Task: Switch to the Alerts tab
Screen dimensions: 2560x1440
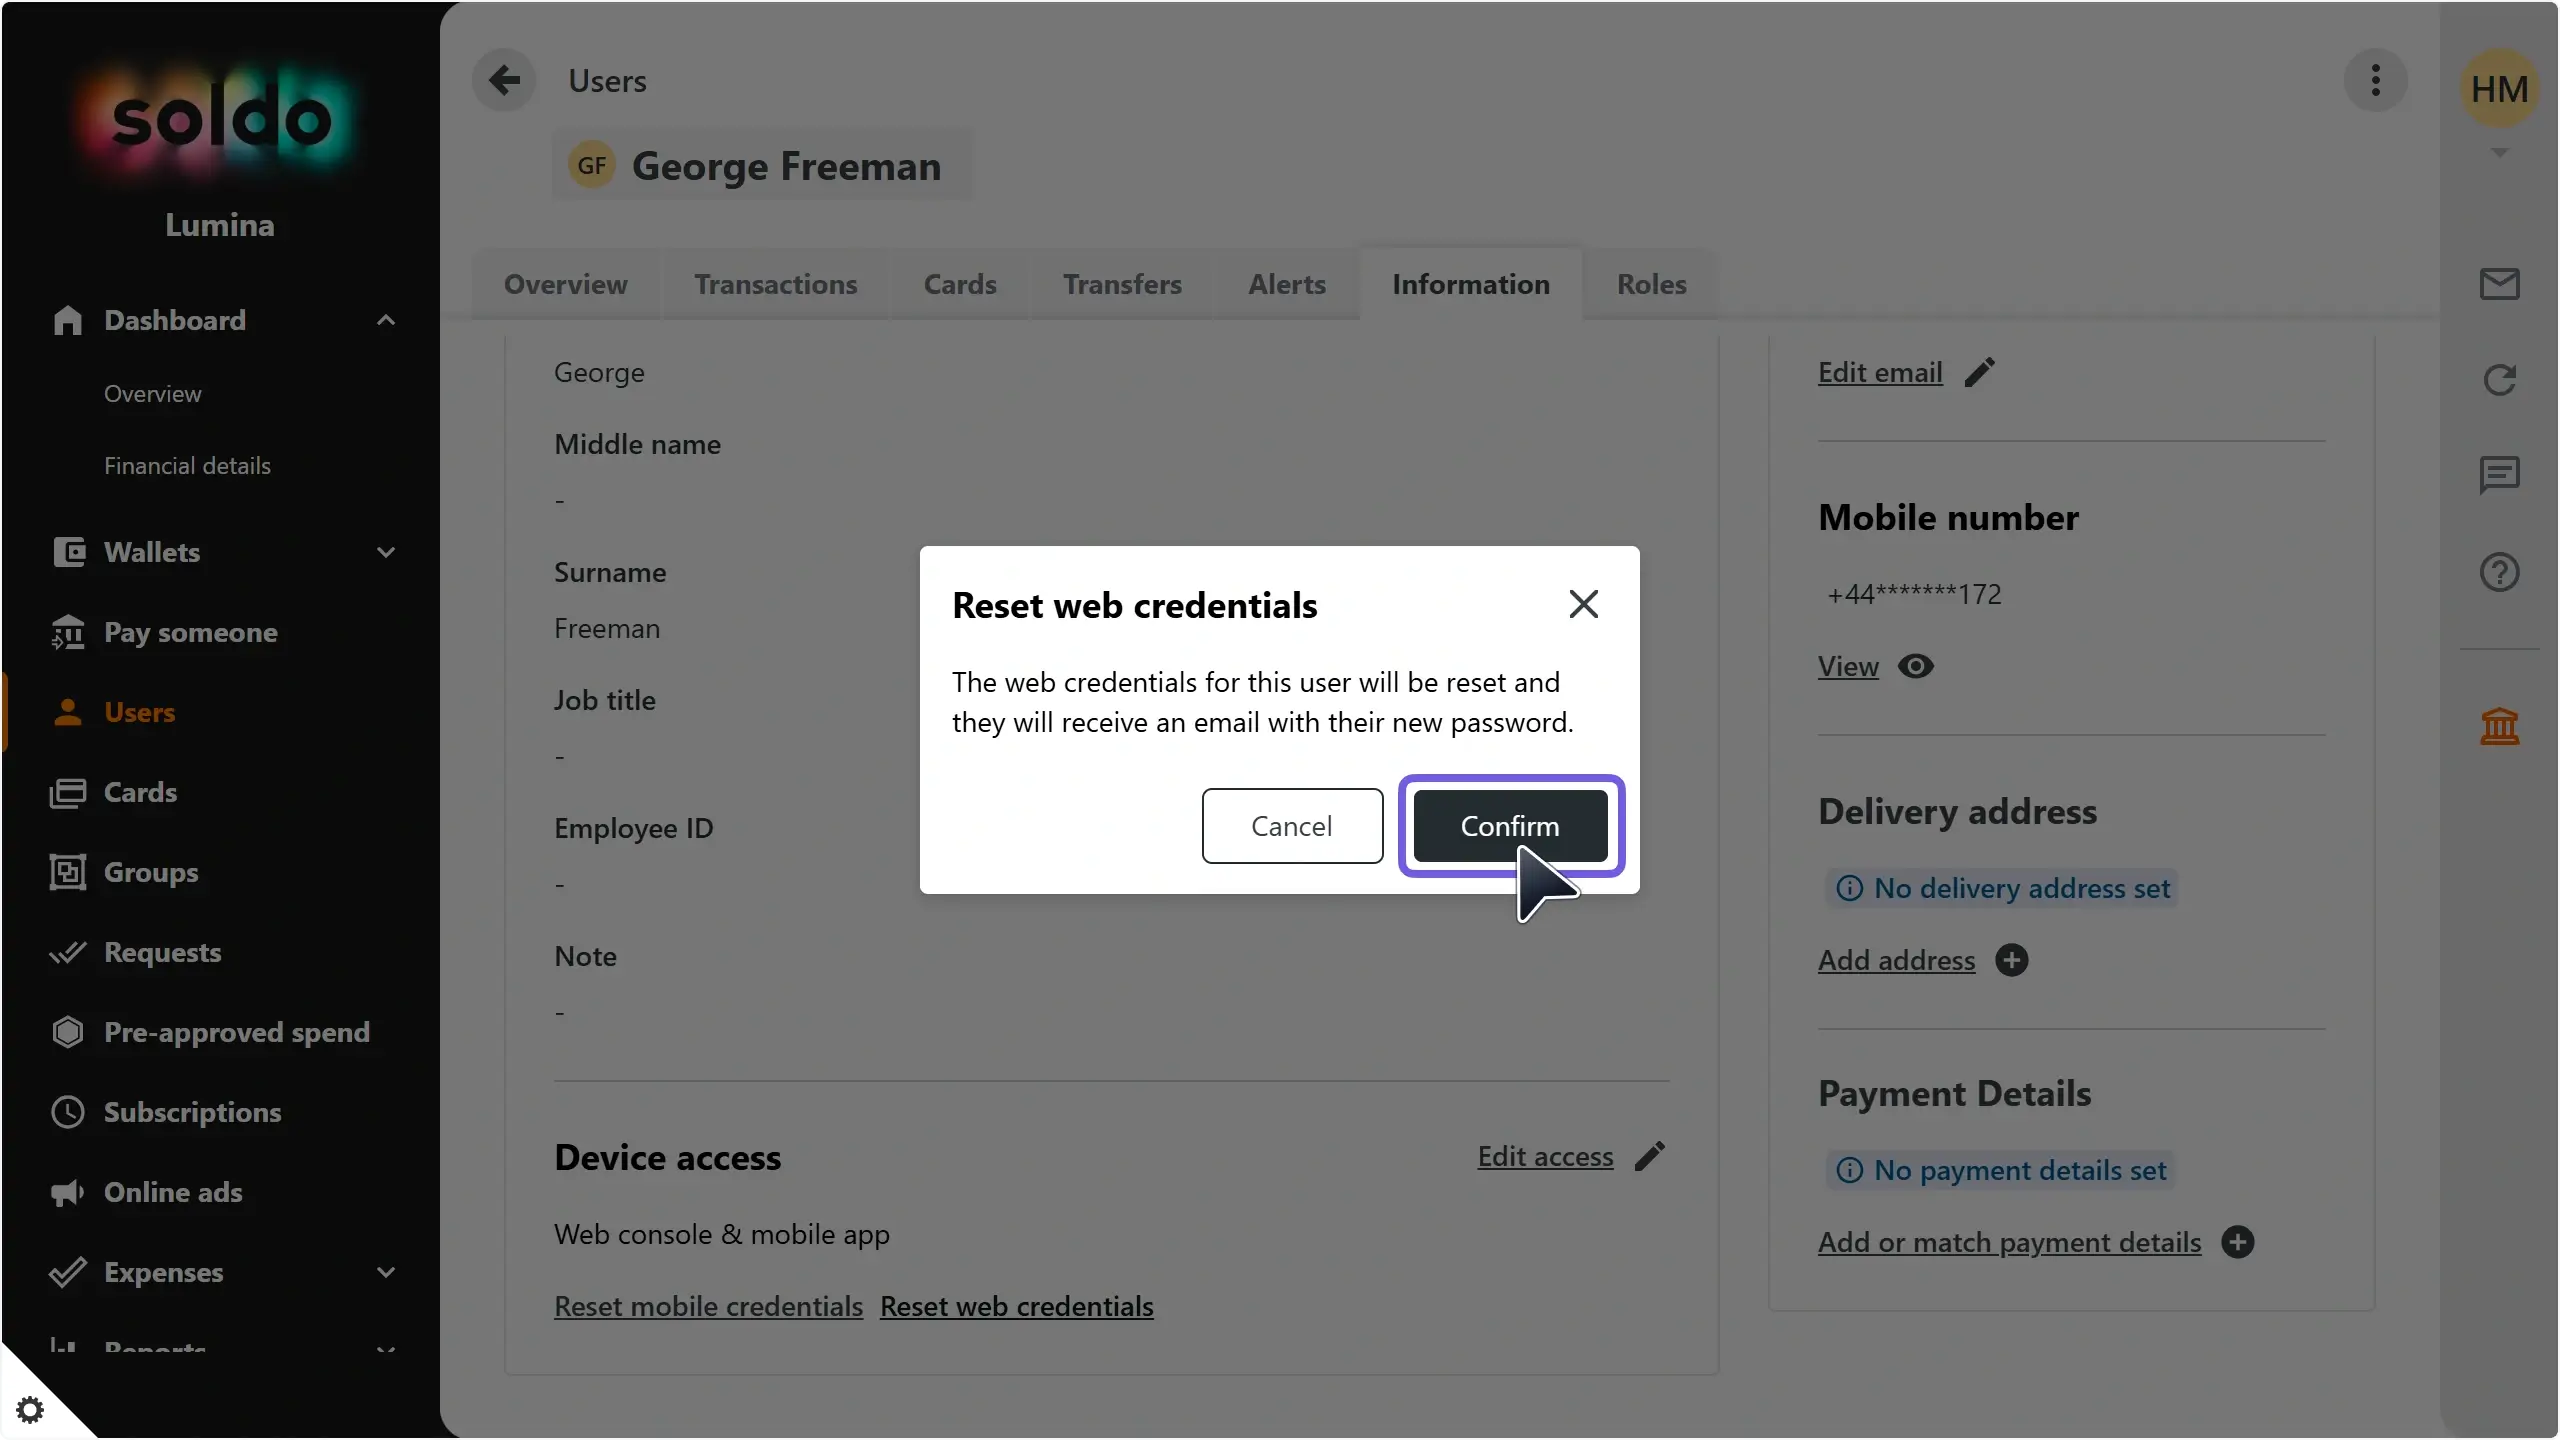Action: [x=1287, y=284]
